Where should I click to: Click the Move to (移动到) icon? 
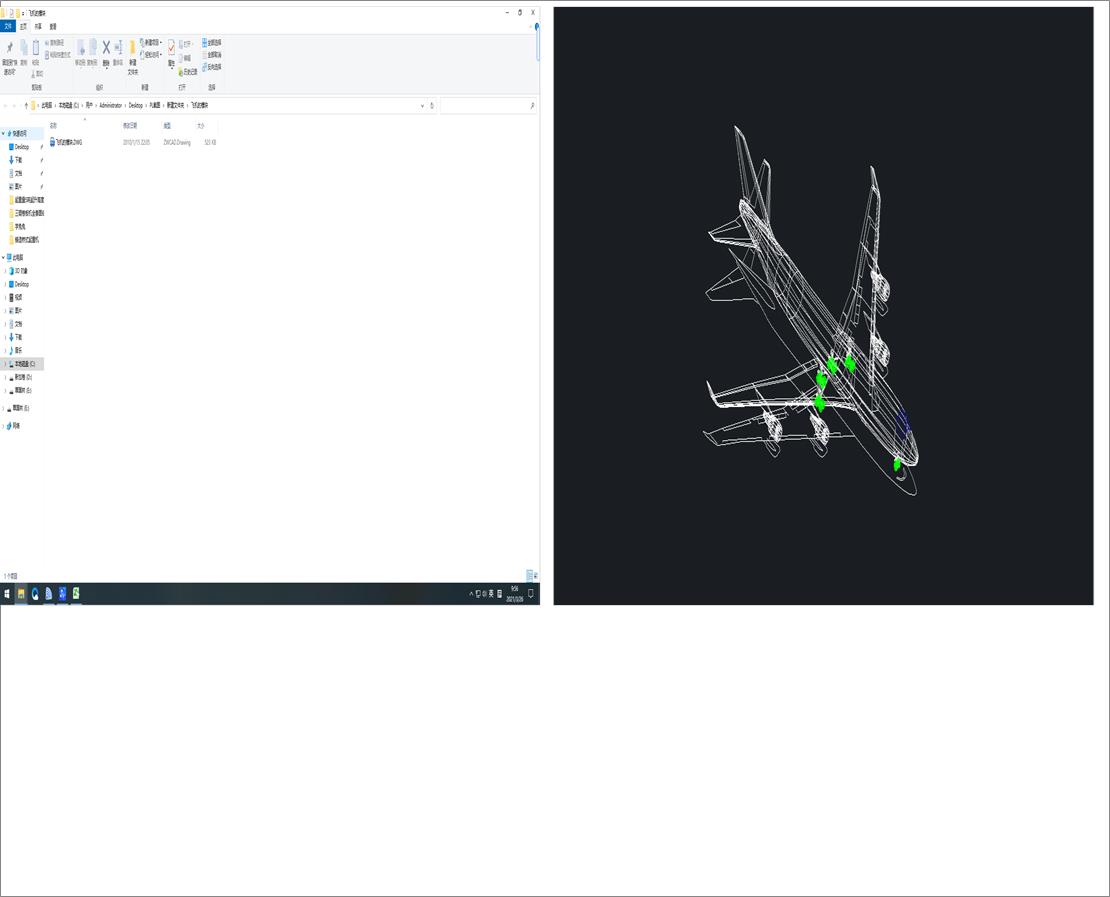[81, 47]
